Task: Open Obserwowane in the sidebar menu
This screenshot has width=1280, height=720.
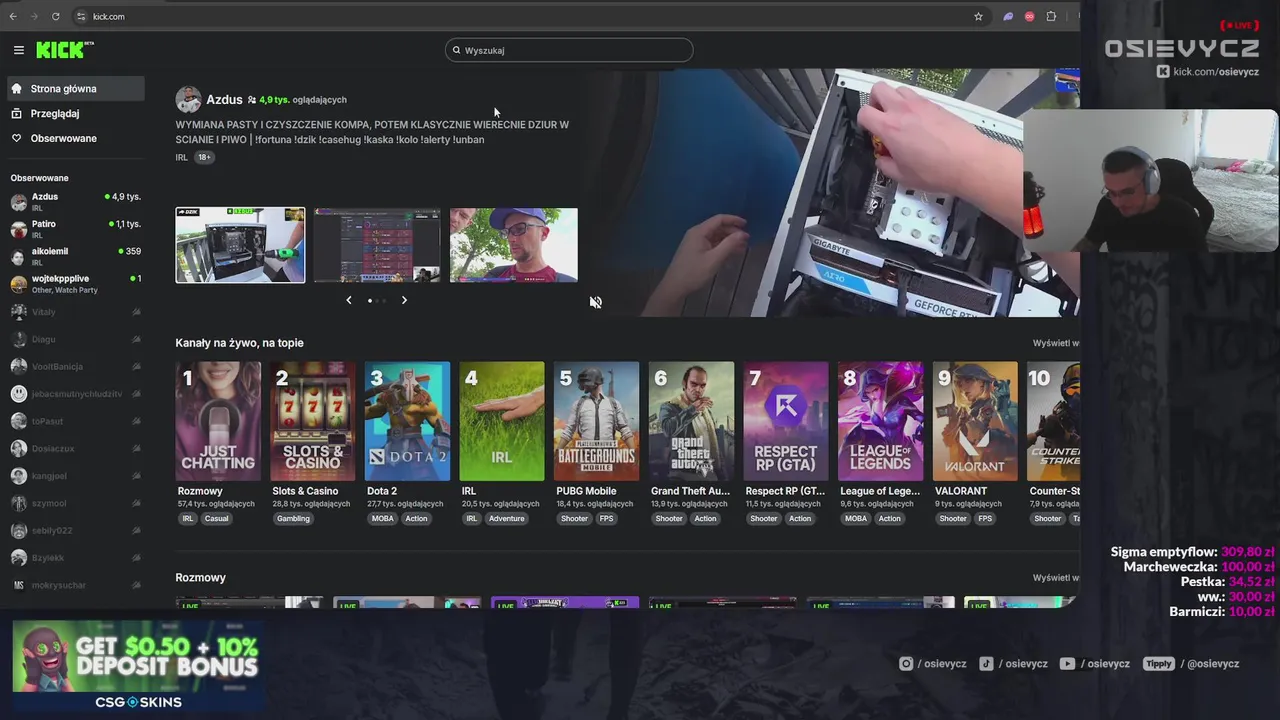Action: point(76,138)
